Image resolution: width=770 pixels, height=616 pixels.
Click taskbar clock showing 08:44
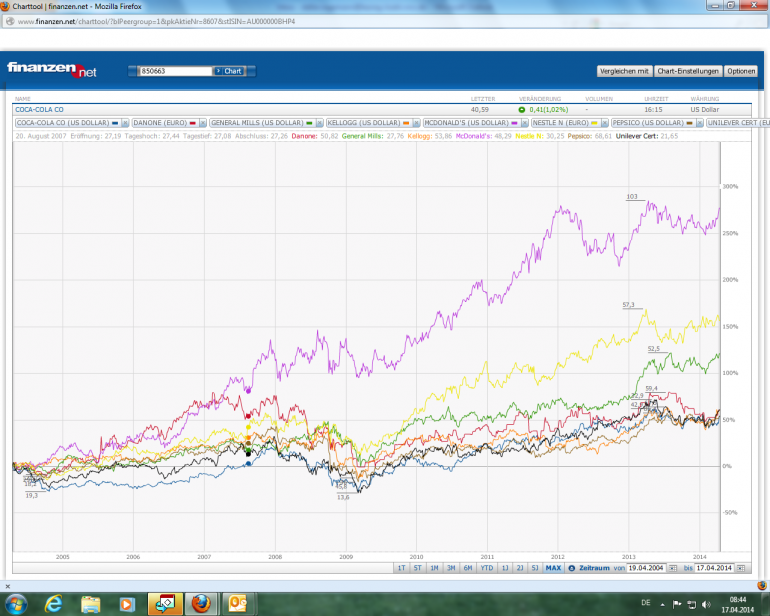[738, 605]
